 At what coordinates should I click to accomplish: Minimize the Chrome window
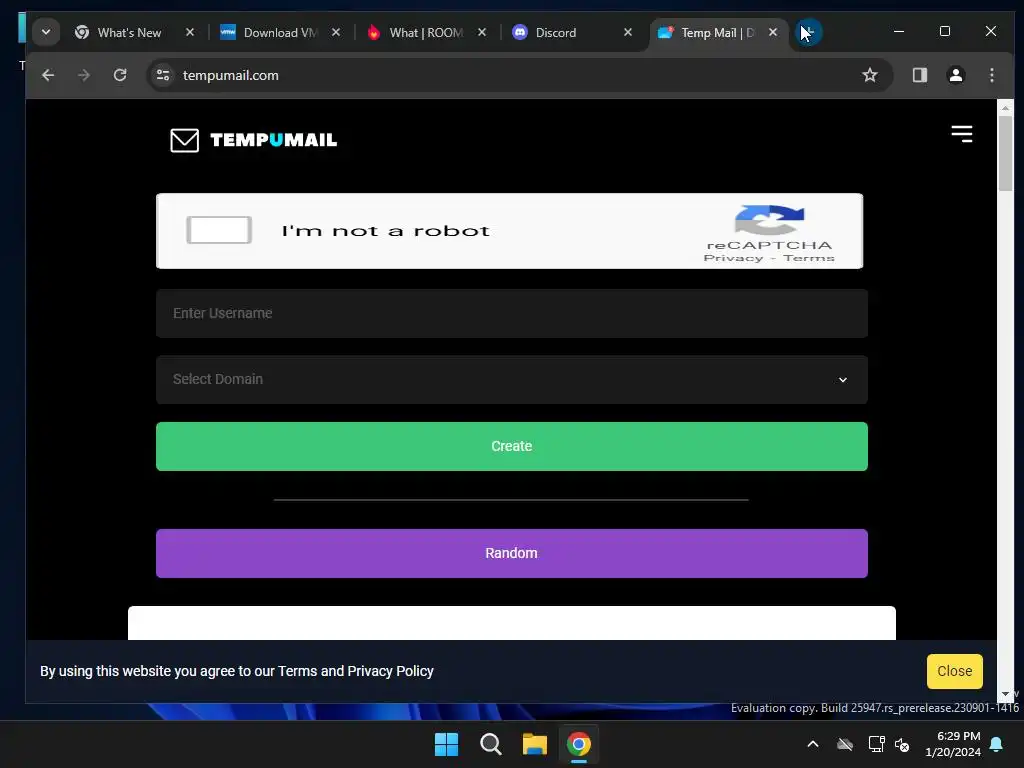point(899,31)
